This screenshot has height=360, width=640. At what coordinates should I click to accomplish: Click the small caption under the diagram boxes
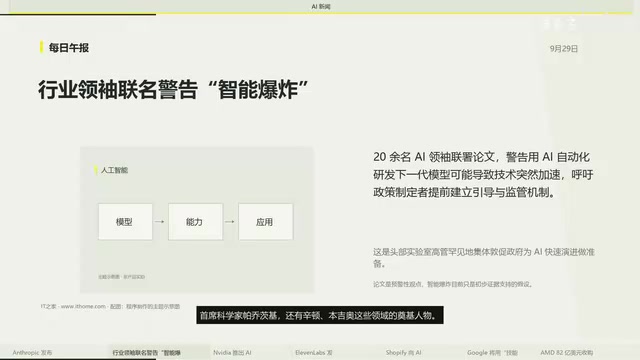coord(121,277)
